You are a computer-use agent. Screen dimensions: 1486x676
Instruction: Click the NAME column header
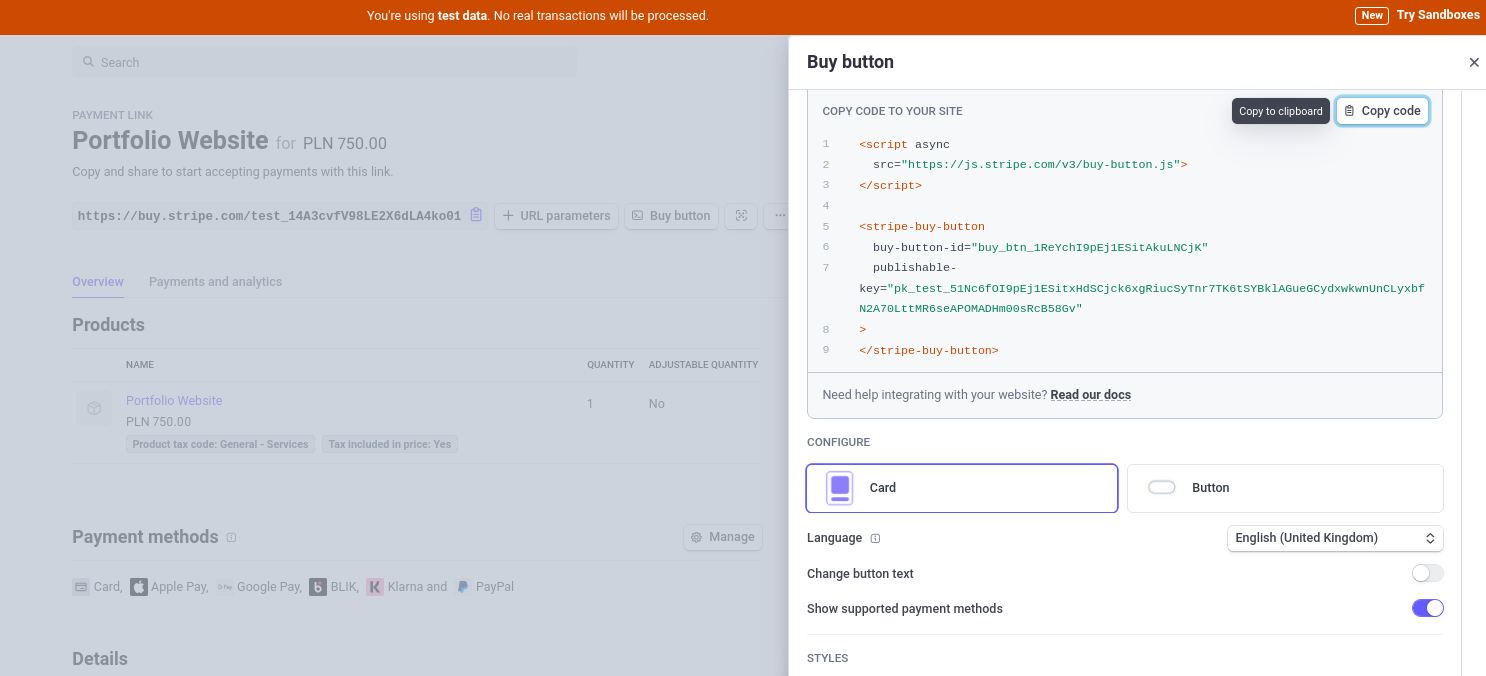(140, 365)
